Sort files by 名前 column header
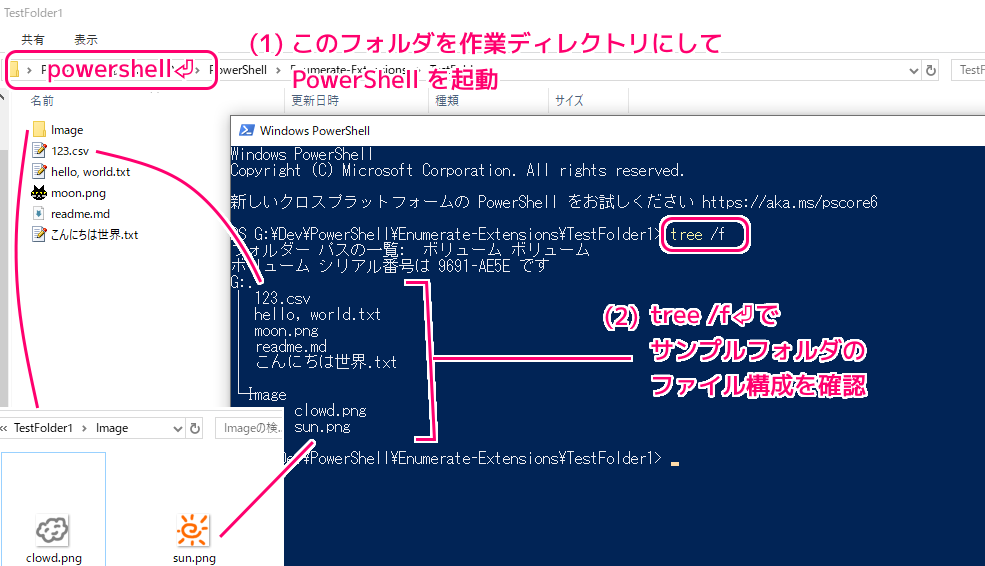 pyautogui.click(x=42, y=101)
